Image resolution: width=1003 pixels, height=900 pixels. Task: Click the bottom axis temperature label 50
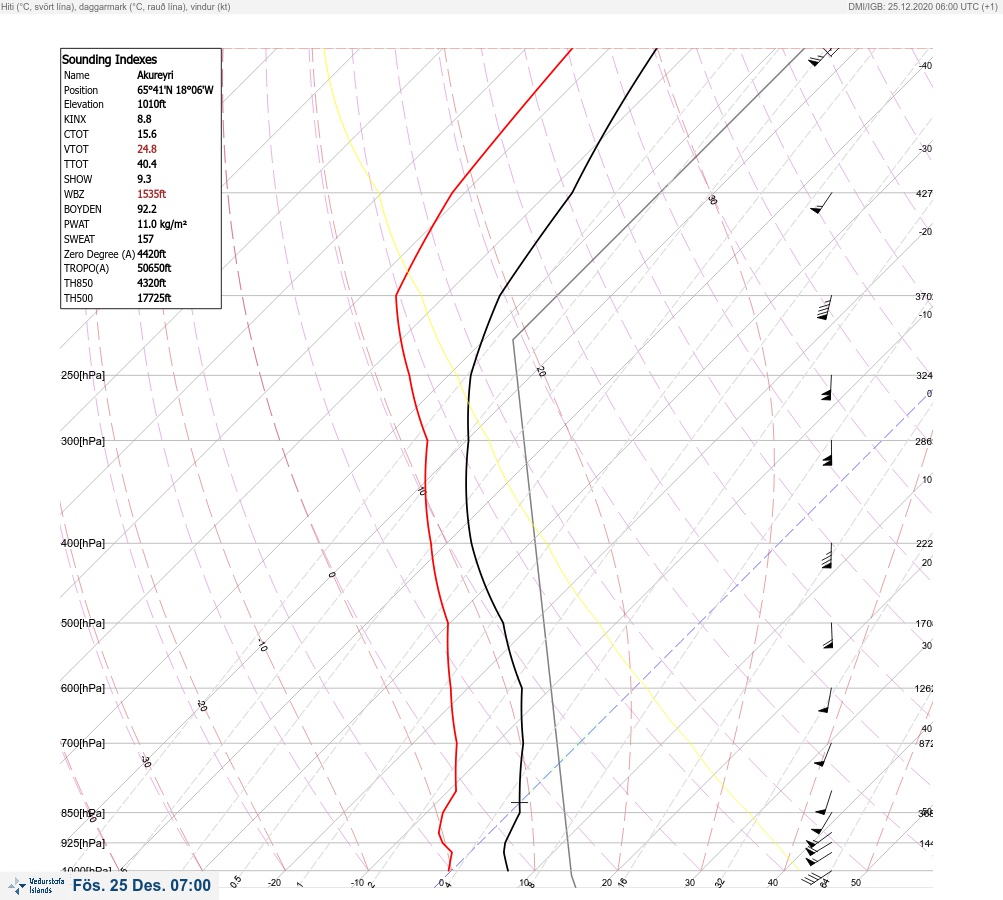coord(856,883)
